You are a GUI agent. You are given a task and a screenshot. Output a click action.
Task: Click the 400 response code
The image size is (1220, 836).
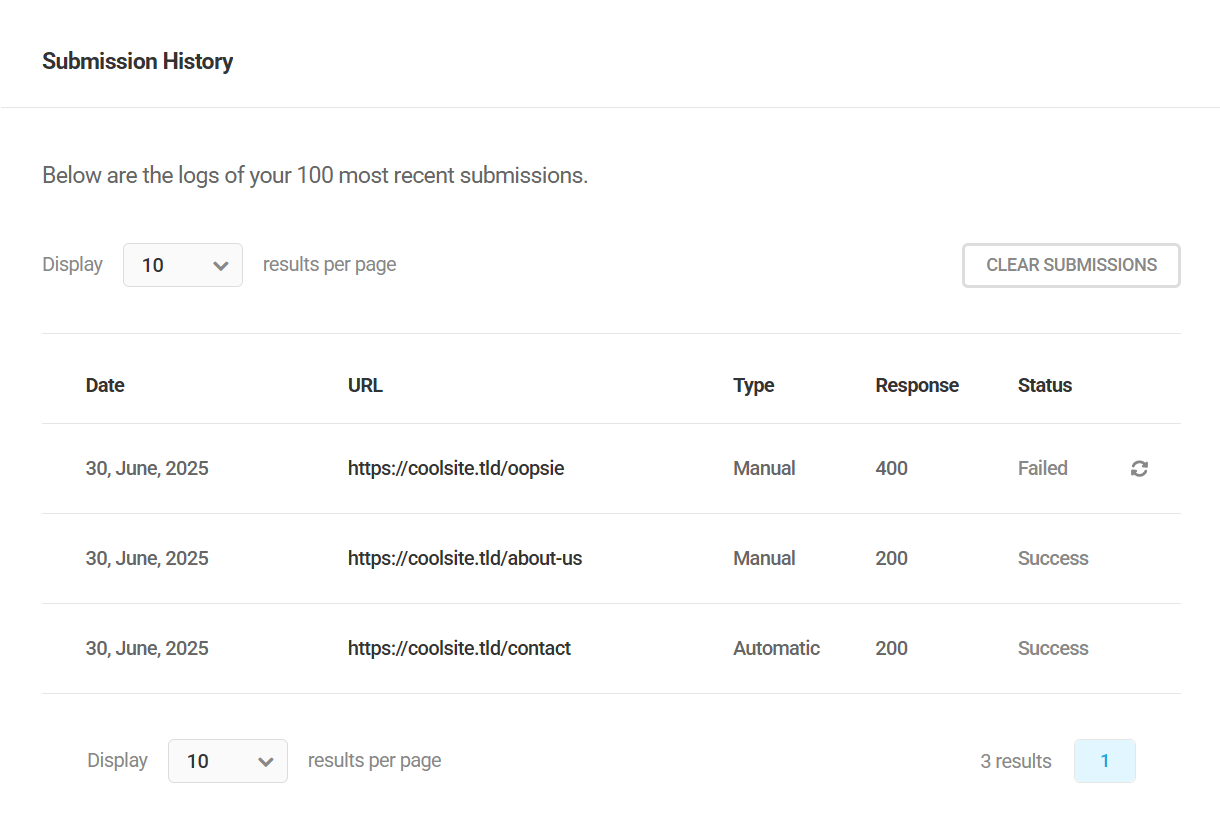tap(891, 468)
